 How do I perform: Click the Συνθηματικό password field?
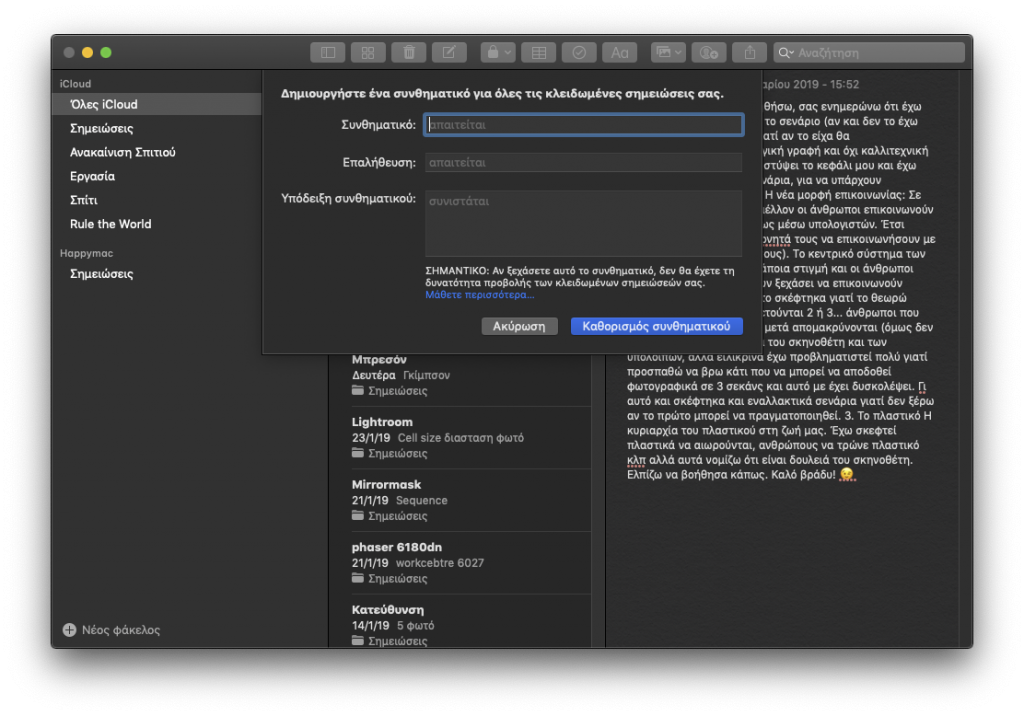tap(583, 125)
